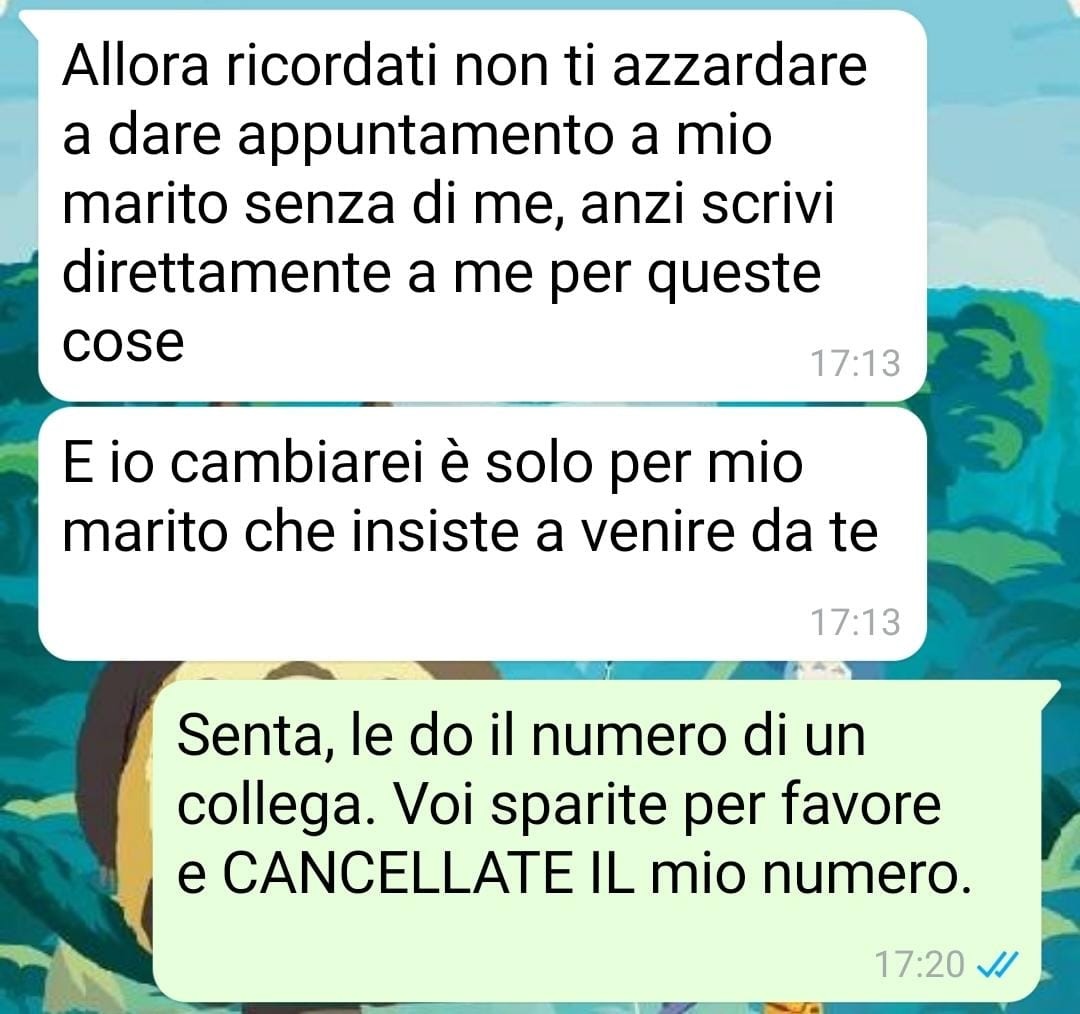Click 'marito senza di me, anzi scrivi' line

(x=448, y=204)
